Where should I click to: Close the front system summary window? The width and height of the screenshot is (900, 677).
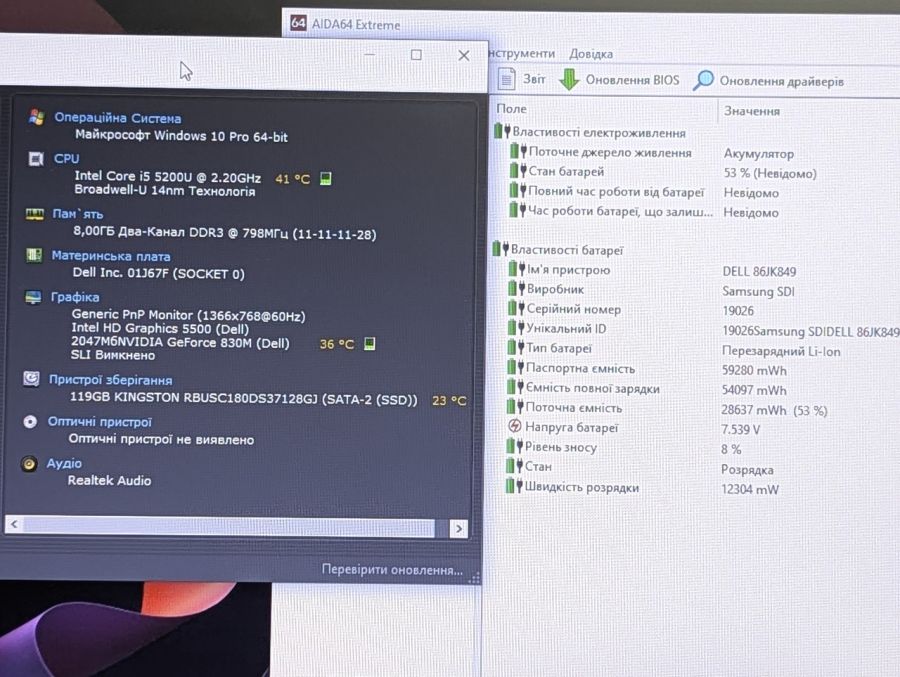pyautogui.click(x=464, y=55)
